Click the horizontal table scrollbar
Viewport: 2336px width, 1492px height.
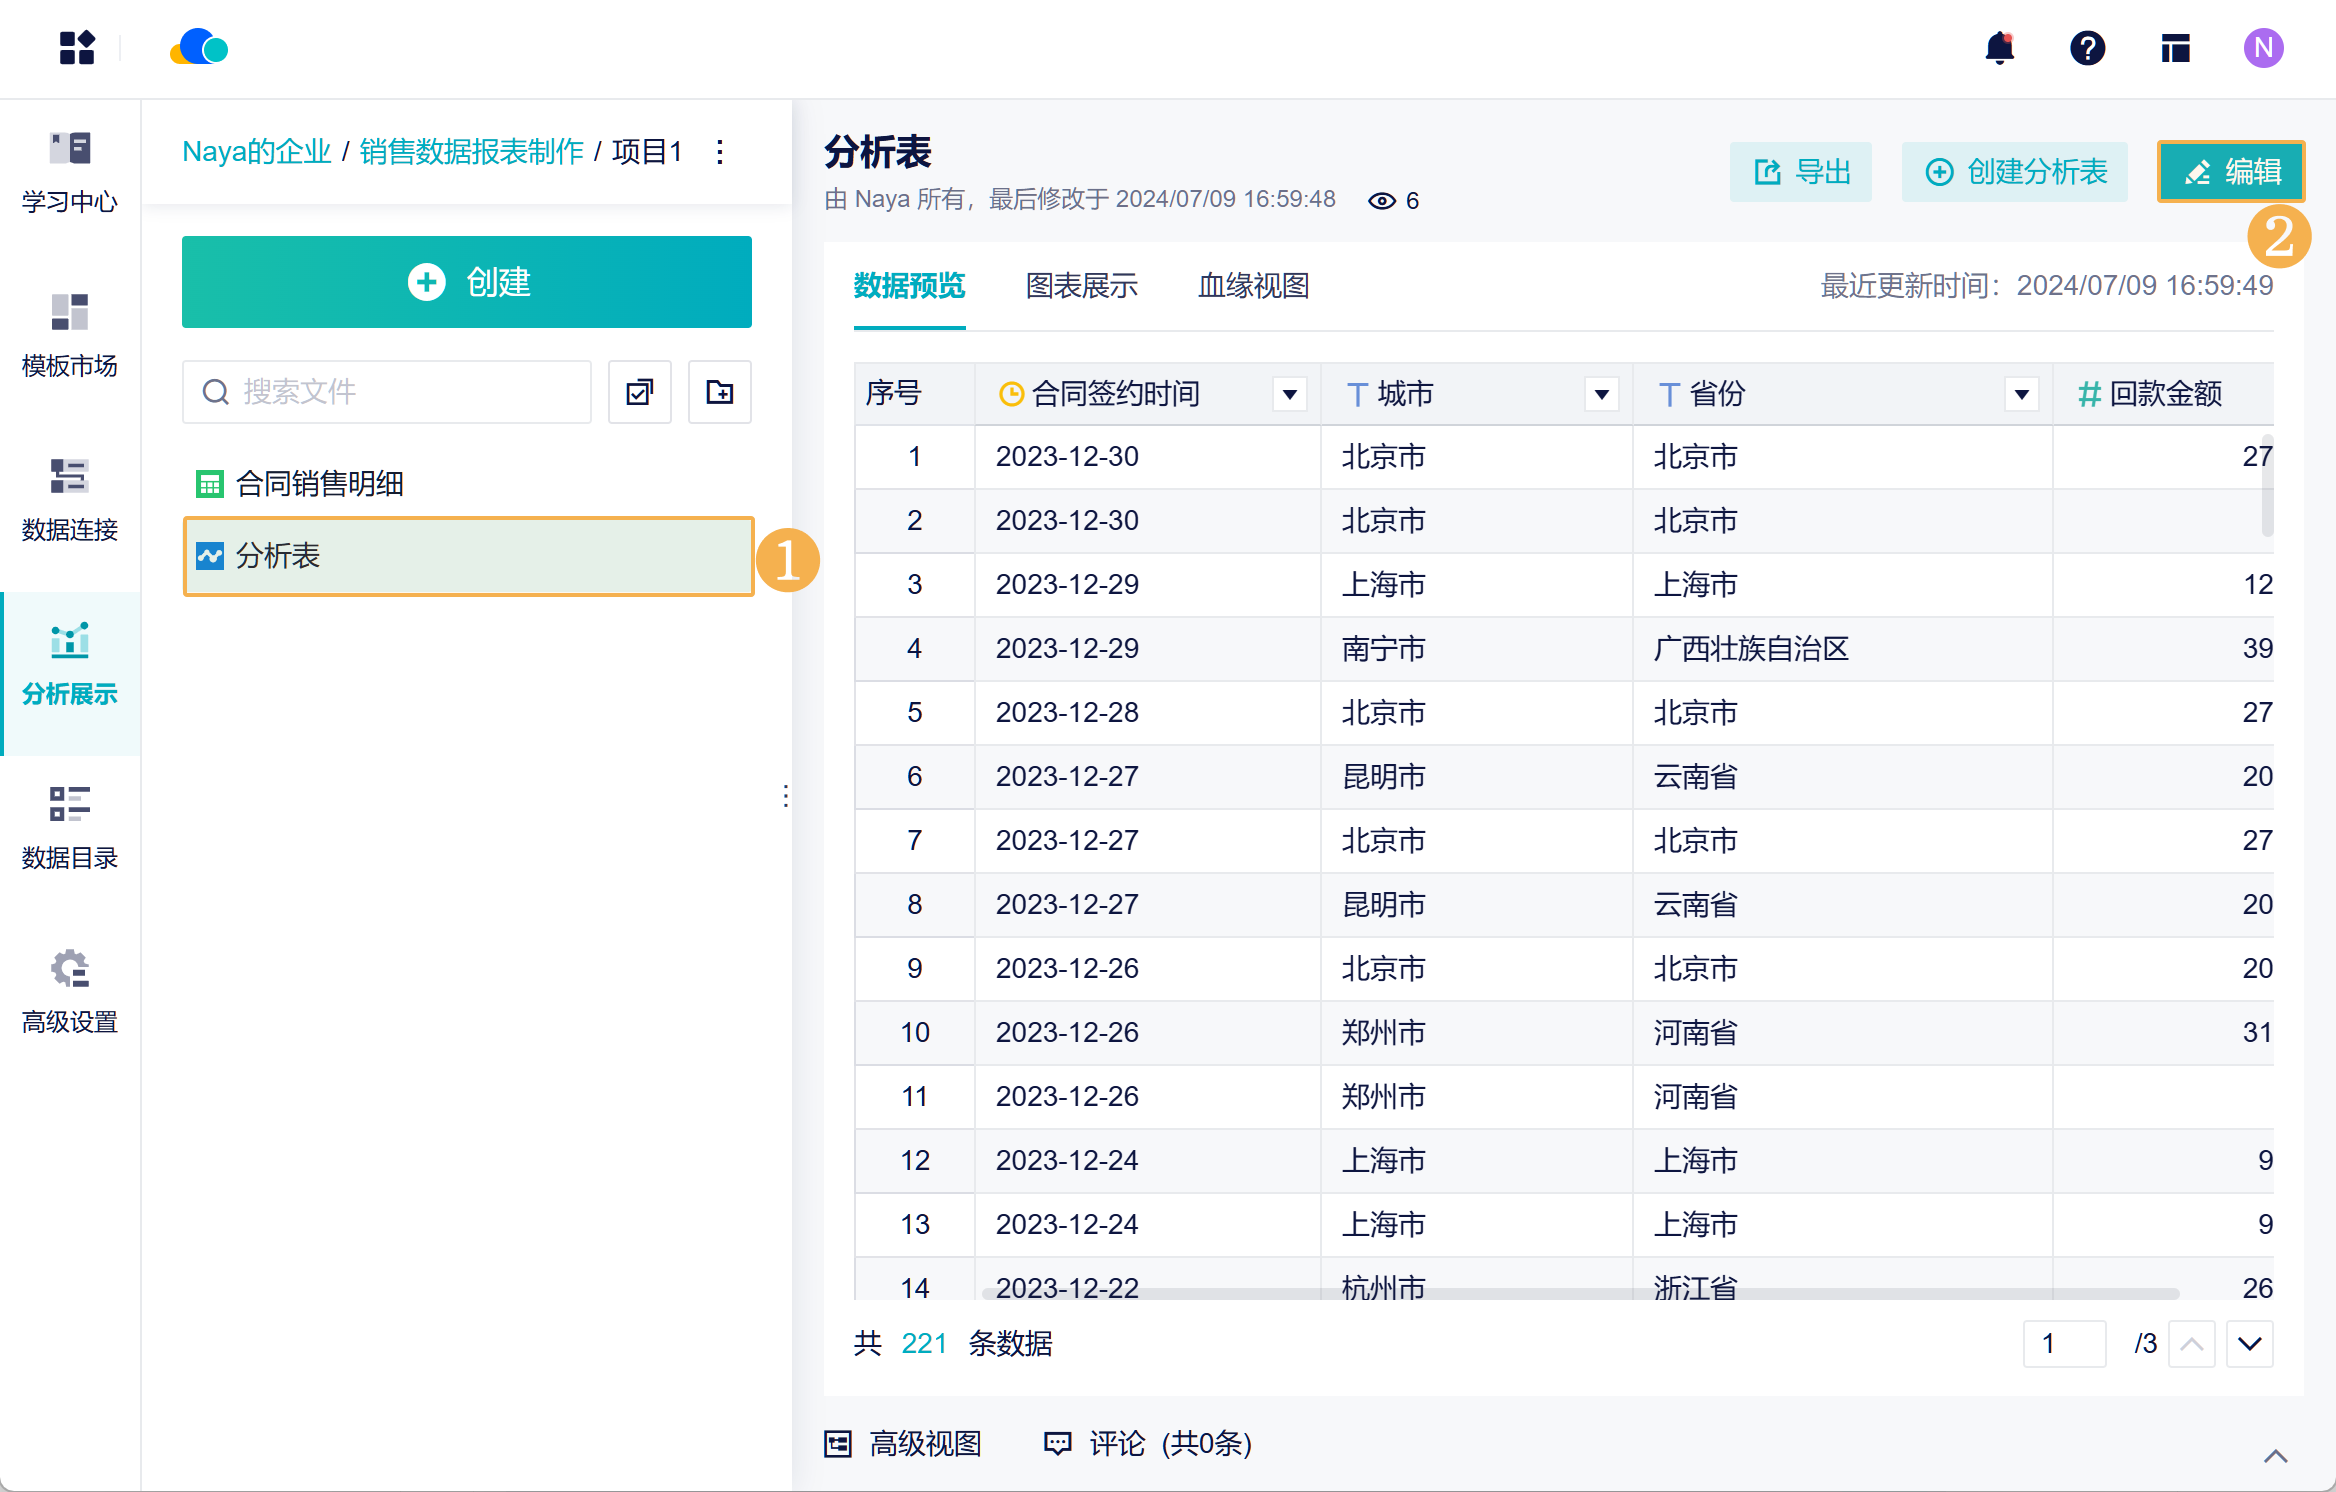1580,1294
